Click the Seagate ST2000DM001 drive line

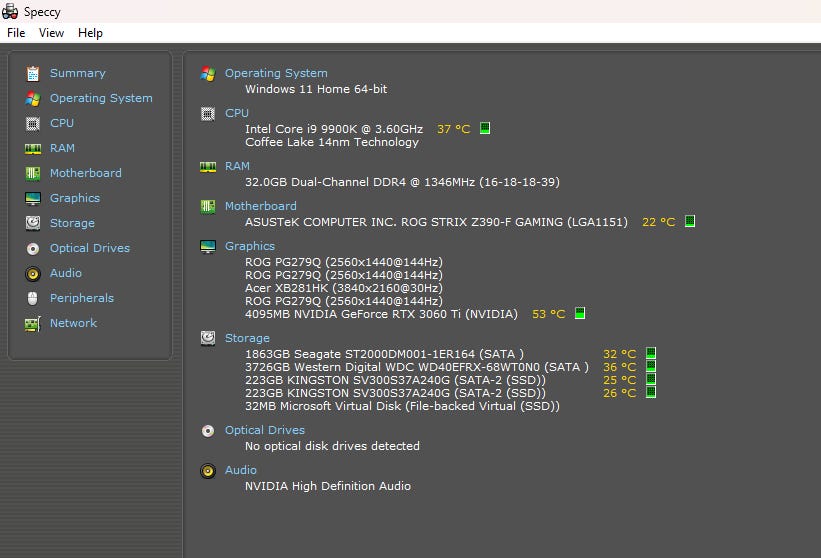384,354
